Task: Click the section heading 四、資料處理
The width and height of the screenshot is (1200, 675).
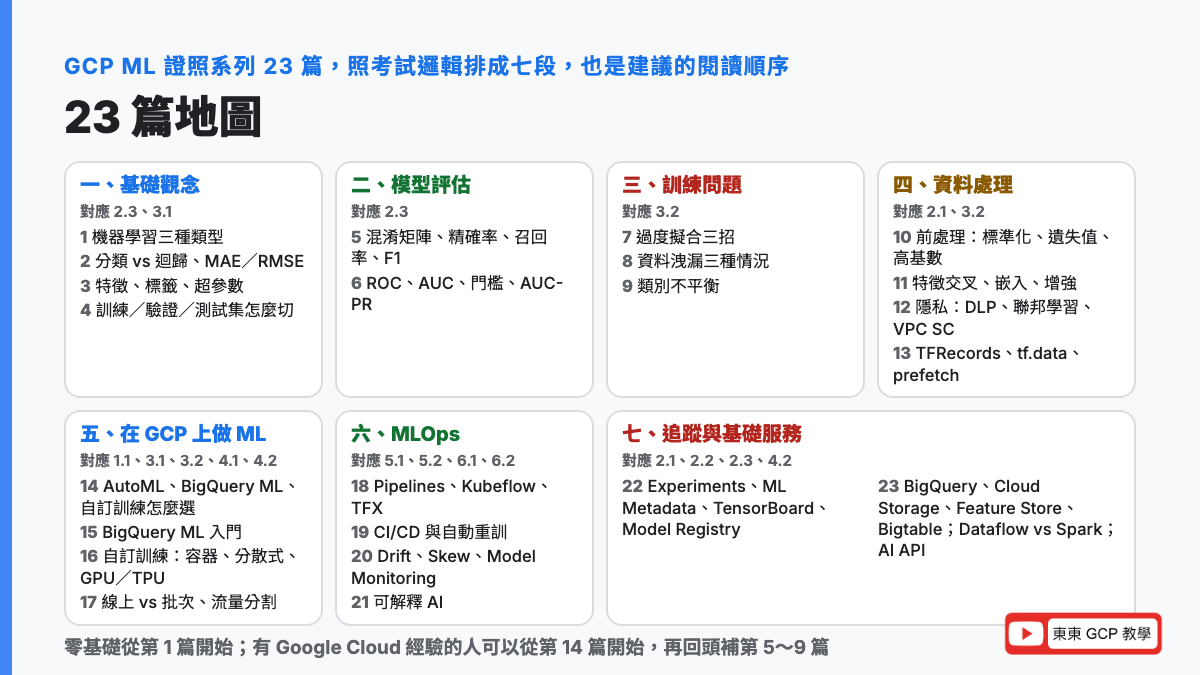Action: [x=953, y=185]
